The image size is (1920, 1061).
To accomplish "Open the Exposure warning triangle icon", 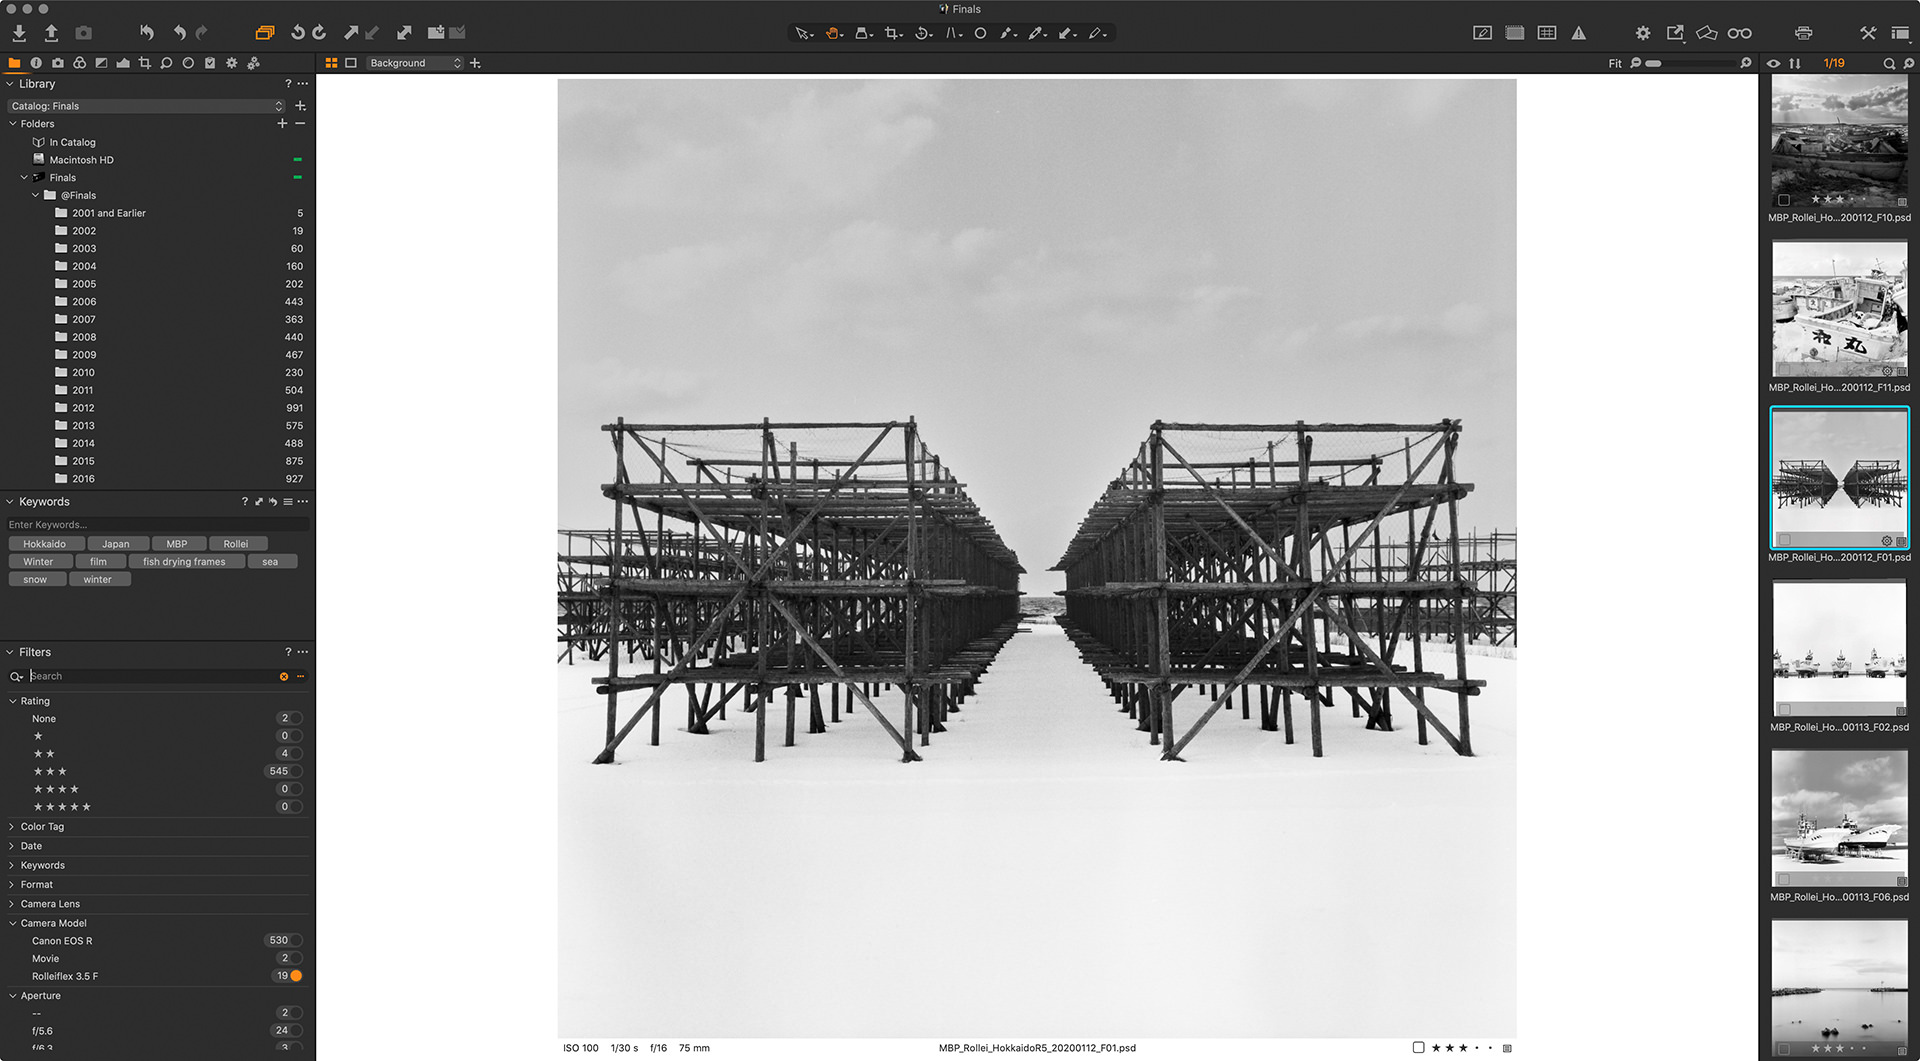I will [1578, 33].
